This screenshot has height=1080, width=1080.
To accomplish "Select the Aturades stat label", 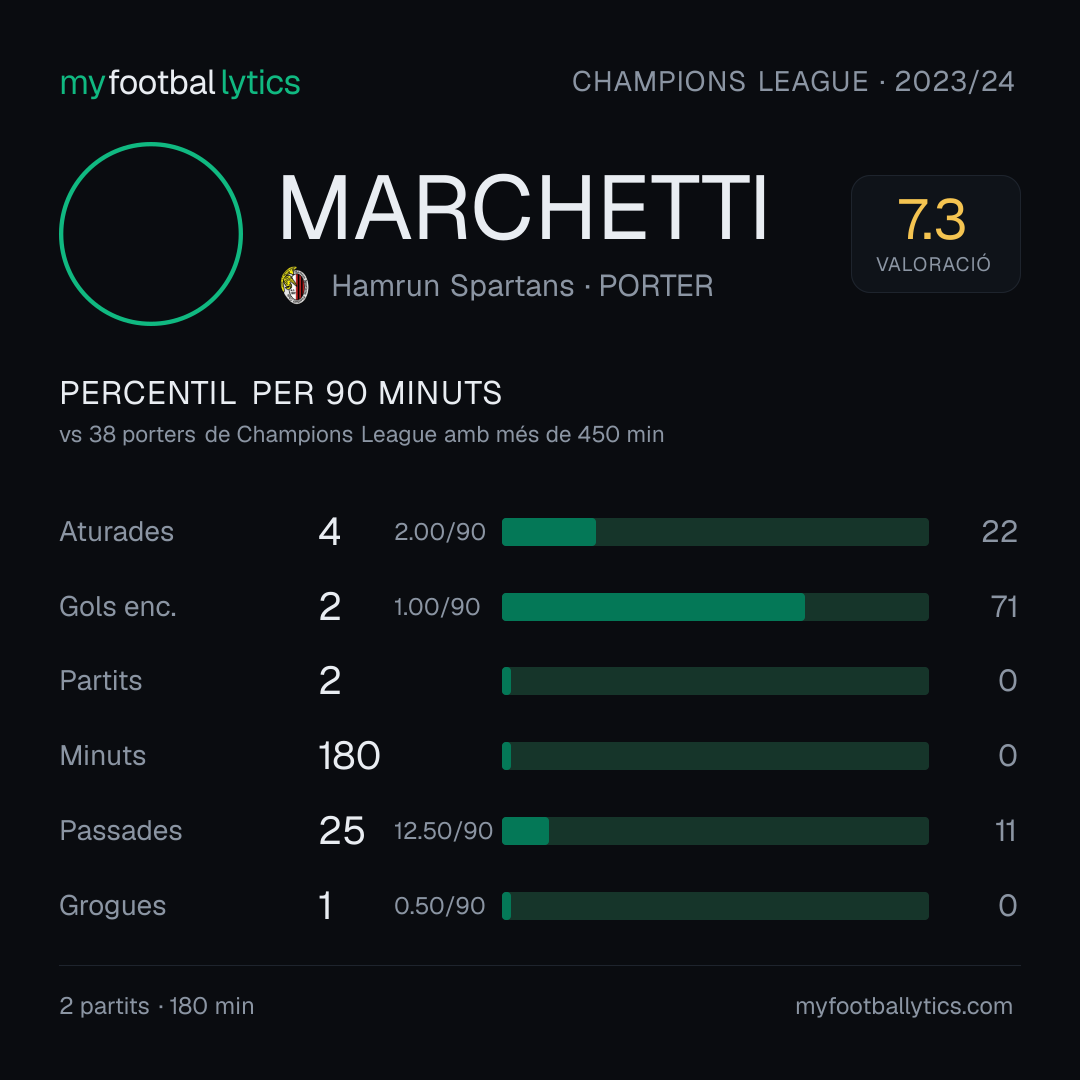I will [x=116, y=532].
